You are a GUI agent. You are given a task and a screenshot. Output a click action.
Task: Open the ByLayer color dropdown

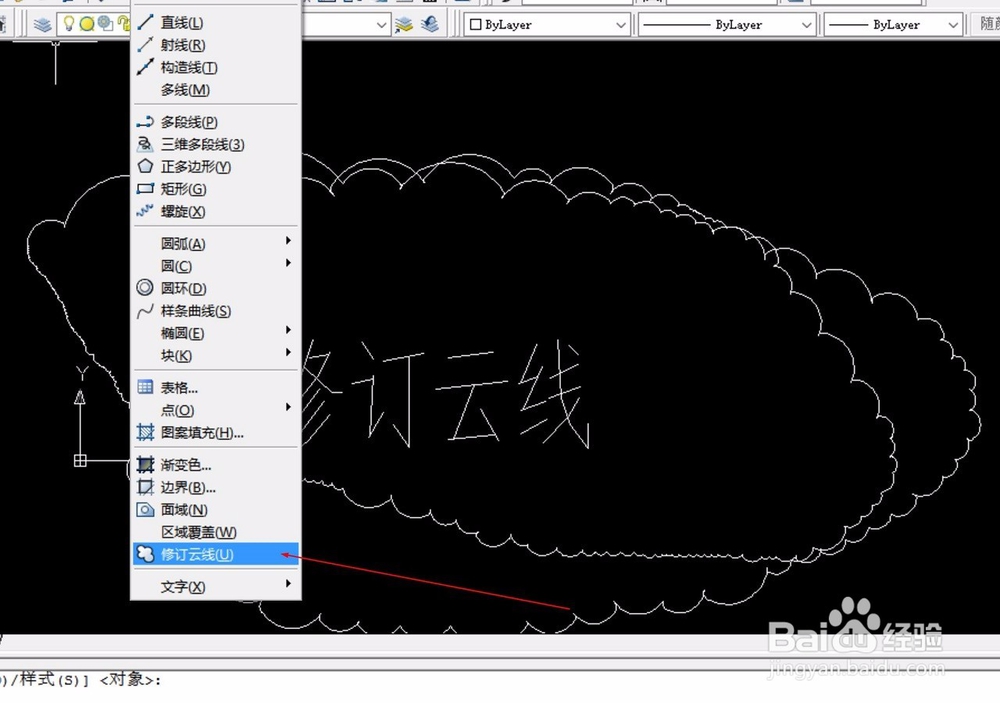pyautogui.click(x=547, y=25)
